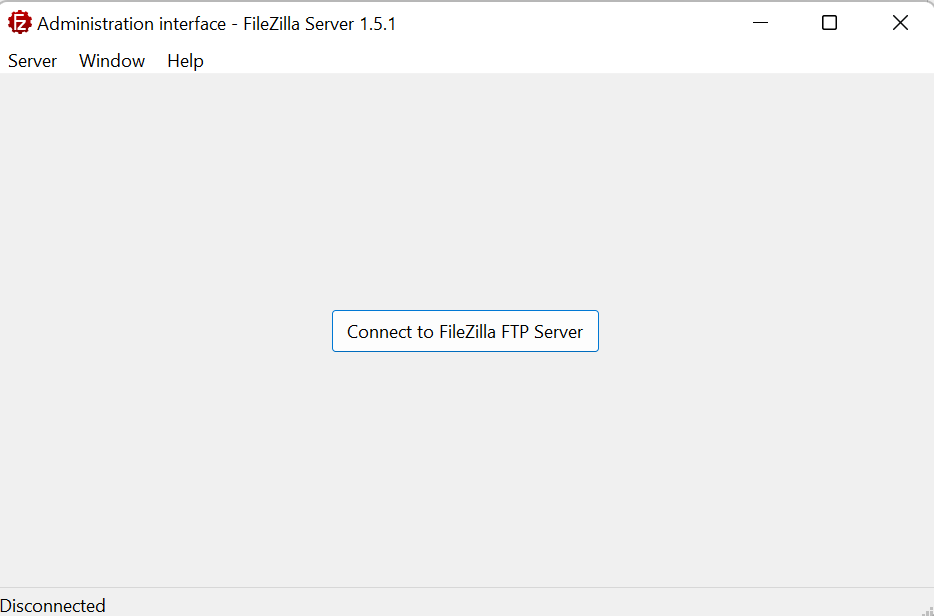This screenshot has width=934, height=616.
Task: Click the FileZilla Server logo icon
Action: pyautogui.click(x=19, y=23)
